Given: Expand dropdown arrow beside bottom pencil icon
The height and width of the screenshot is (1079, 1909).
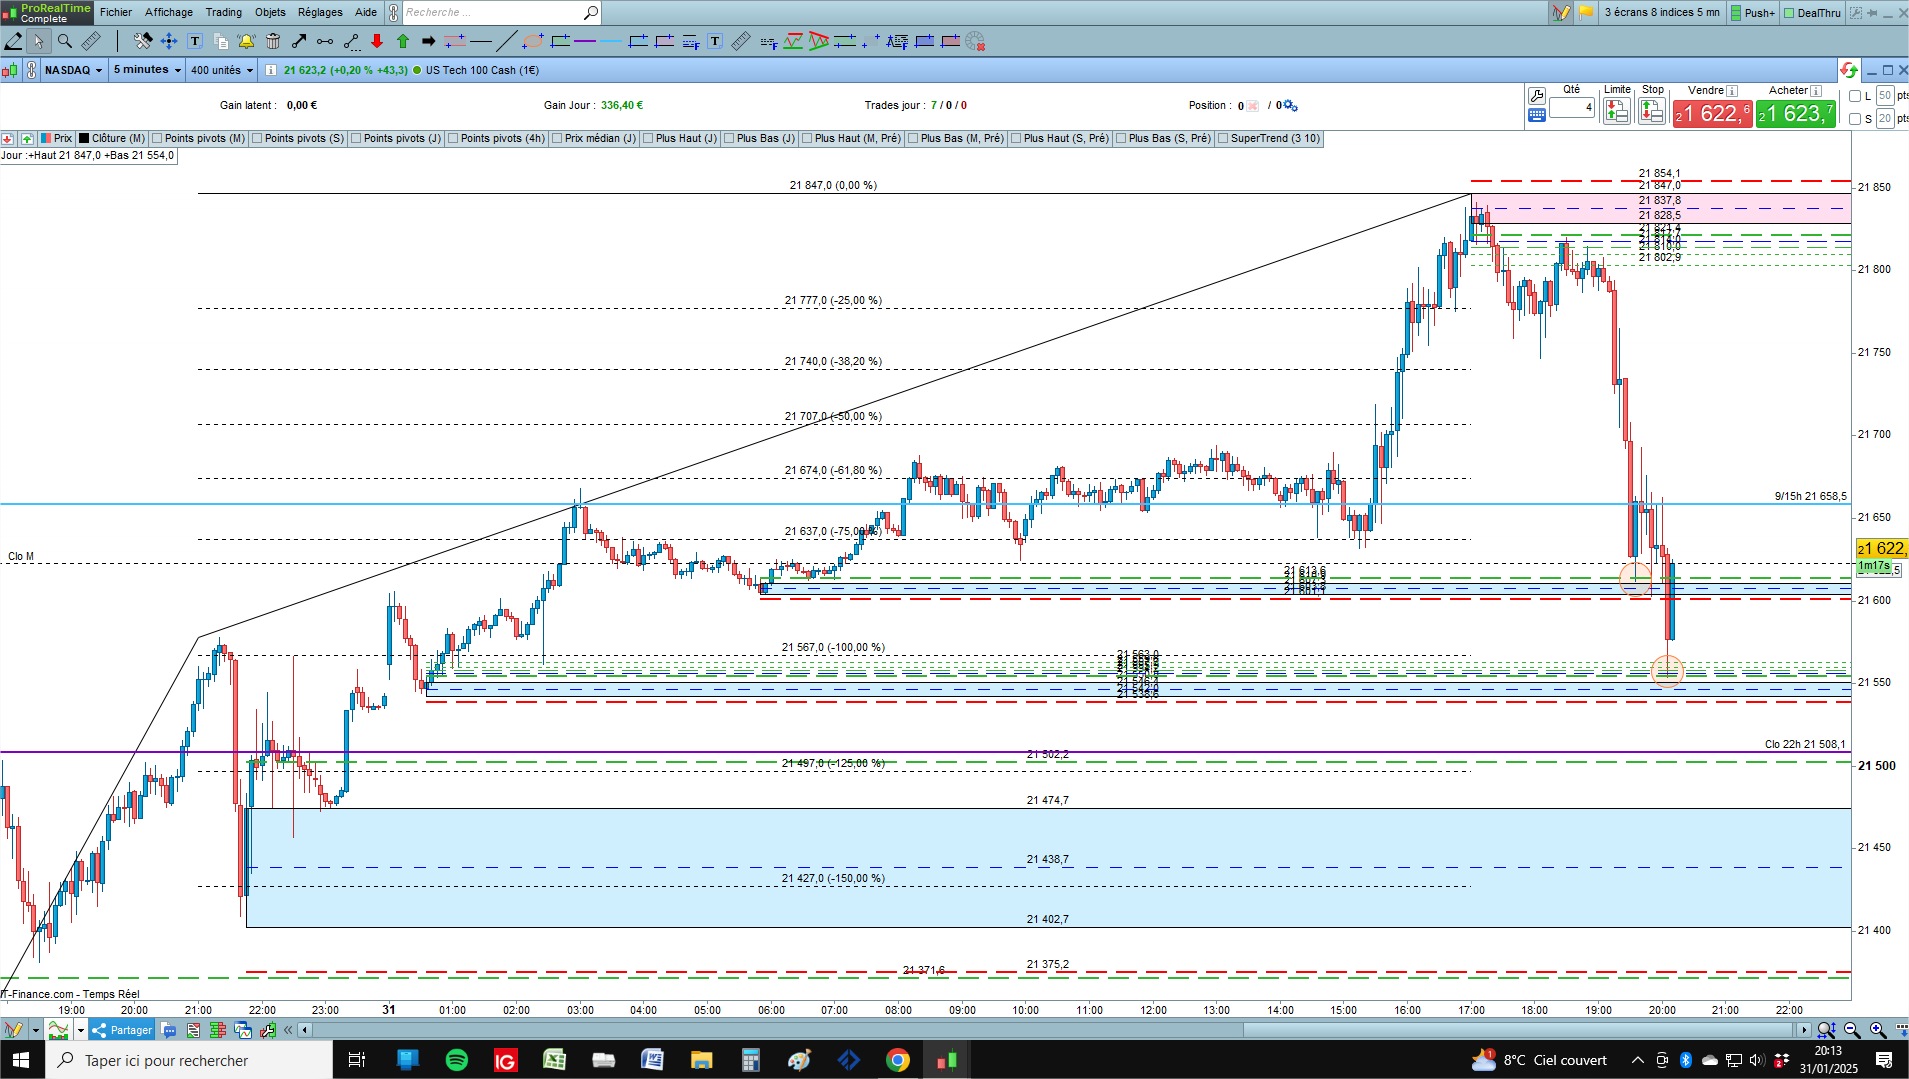Looking at the screenshot, I should click(x=35, y=1030).
